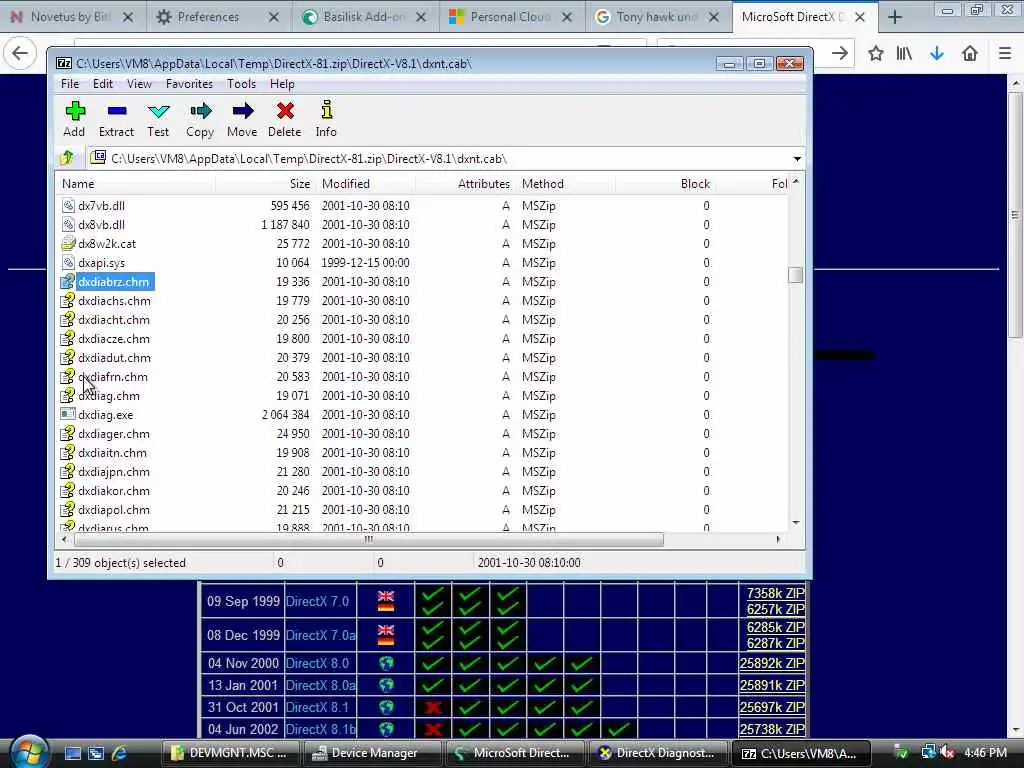The image size is (1024, 768).
Task: Sort file list by Name column
Action: [x=135, y=184]
